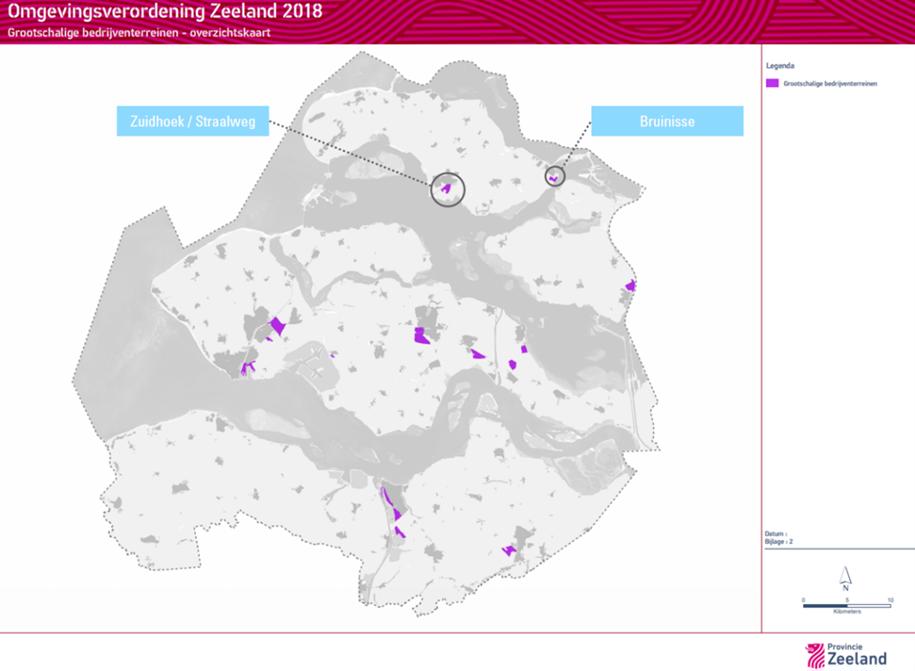The height and width of the screenshot is (671, 915).
Task: Click the small circle marker for Bruinisse
Action: click(x=554, y=176)
